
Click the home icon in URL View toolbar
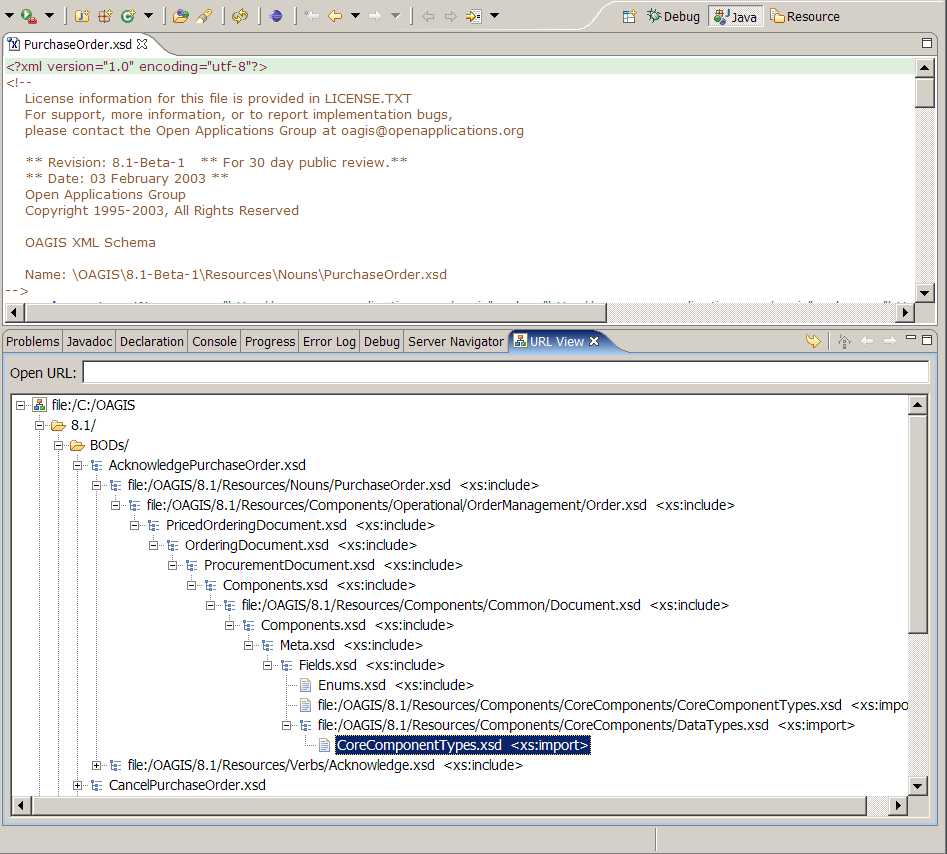pyautogui.click(x=844, y=341)
